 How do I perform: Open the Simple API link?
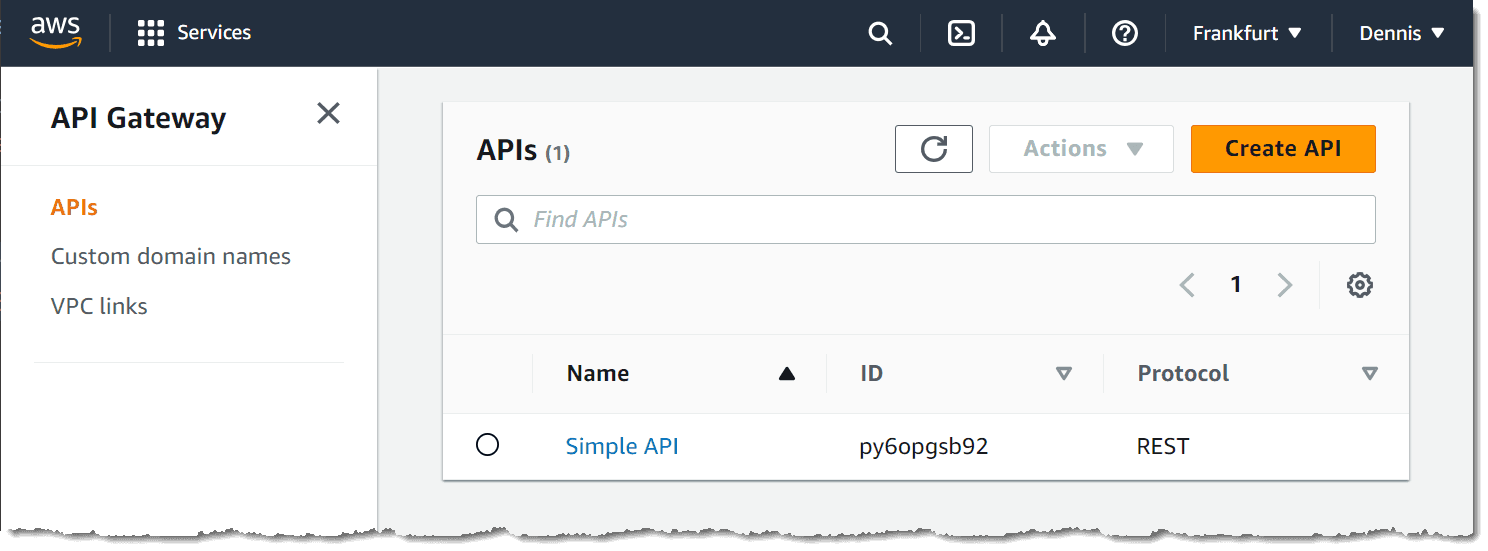(622, 446)
